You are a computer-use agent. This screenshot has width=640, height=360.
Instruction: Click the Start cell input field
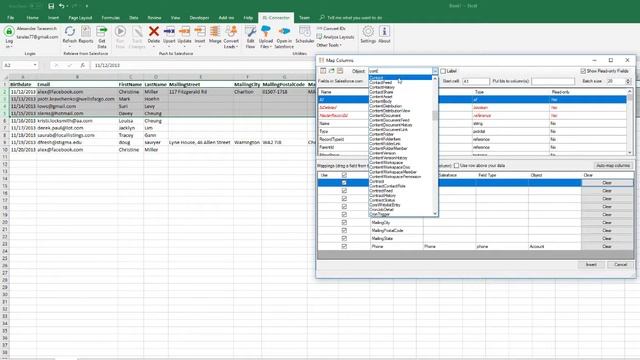point(476,81)
